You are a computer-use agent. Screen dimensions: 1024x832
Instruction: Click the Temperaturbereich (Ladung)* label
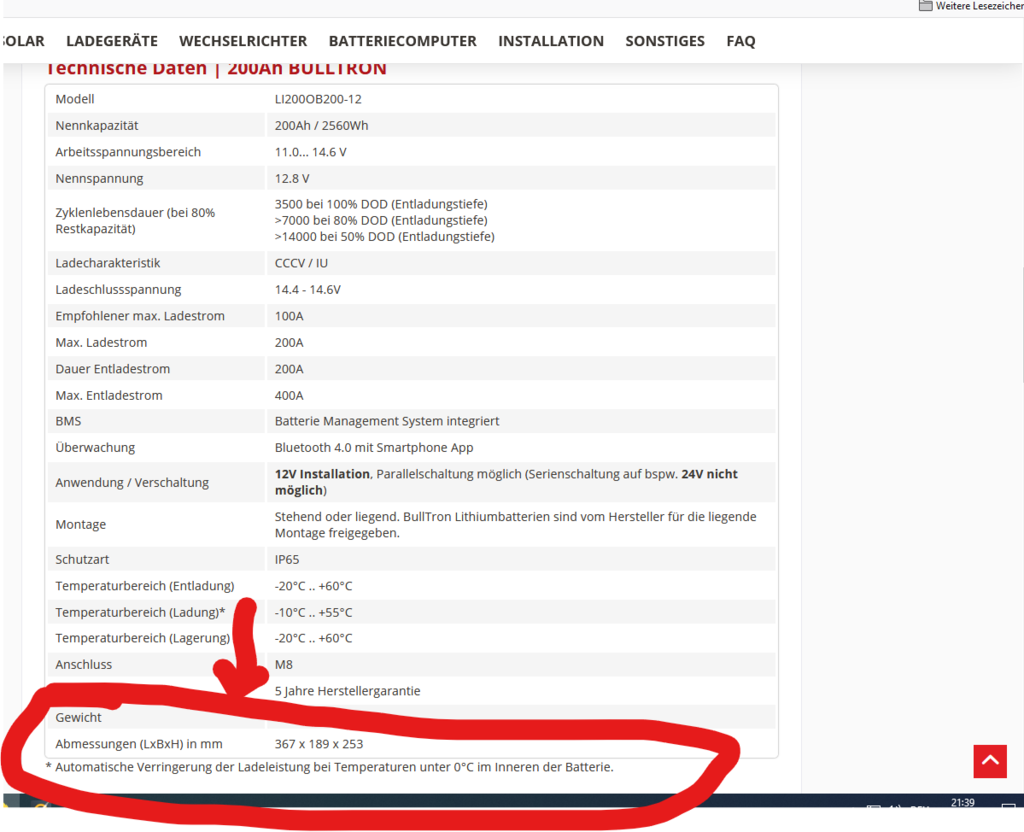[140, 613]
